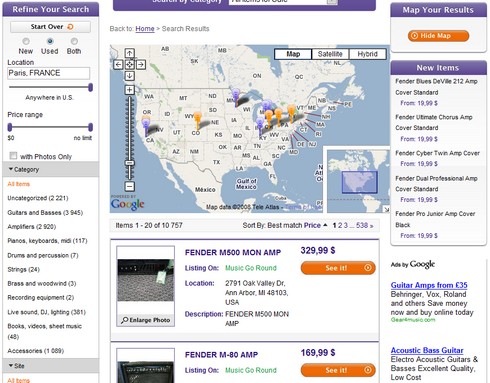Switch map to Satellite view

pyautogui.click(x=330, y=54)
